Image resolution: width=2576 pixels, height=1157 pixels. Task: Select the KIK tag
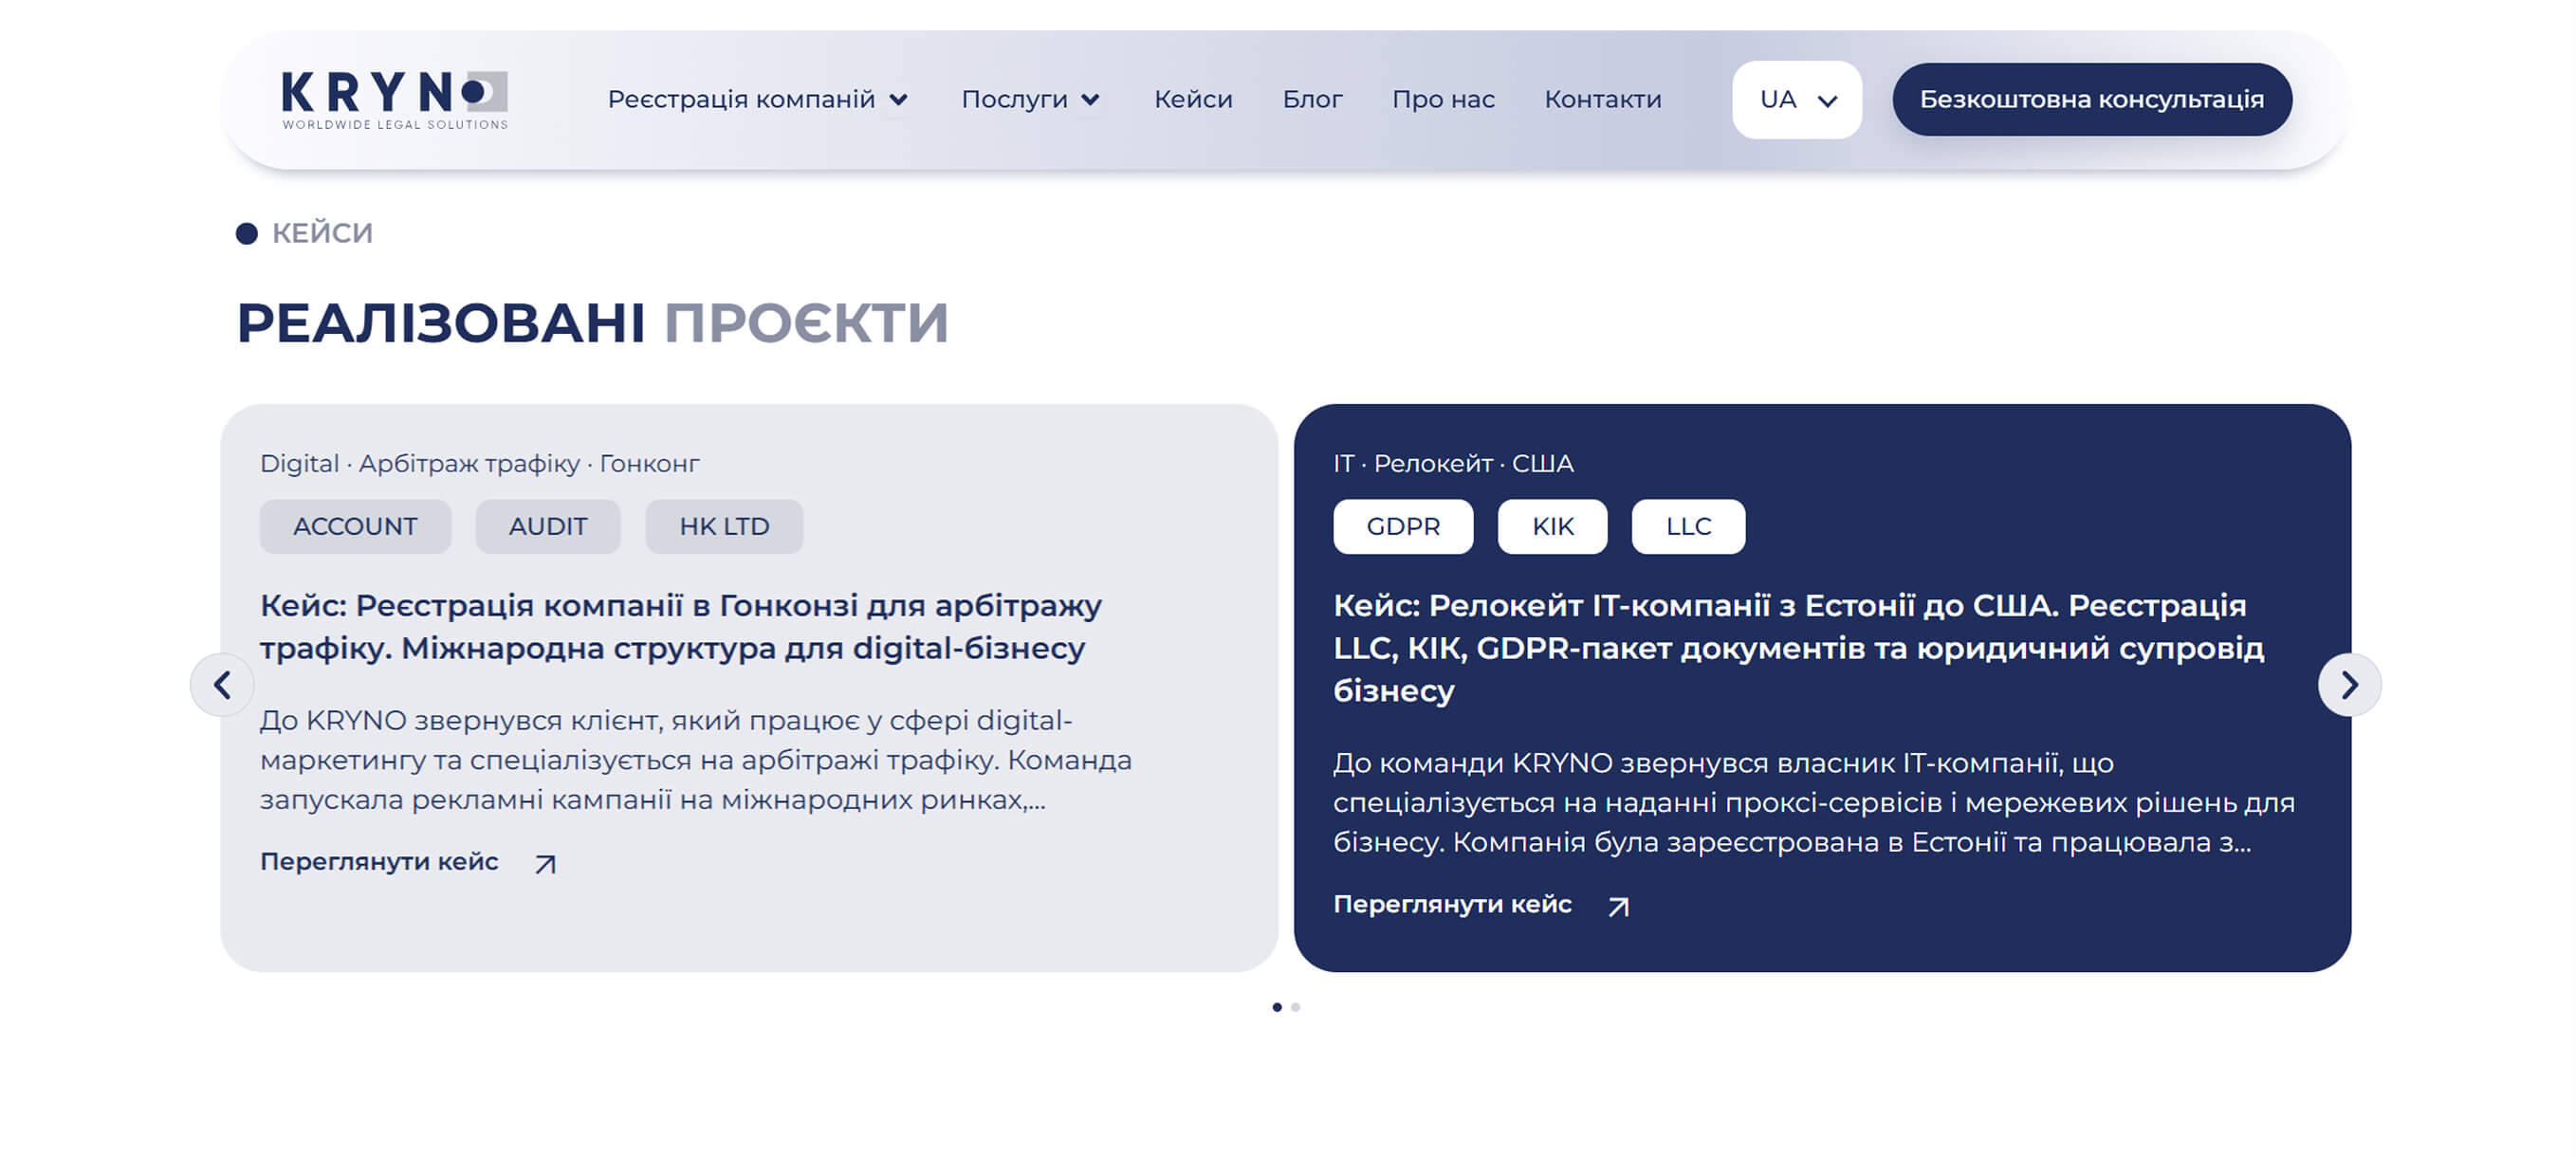click(1552, 527)
